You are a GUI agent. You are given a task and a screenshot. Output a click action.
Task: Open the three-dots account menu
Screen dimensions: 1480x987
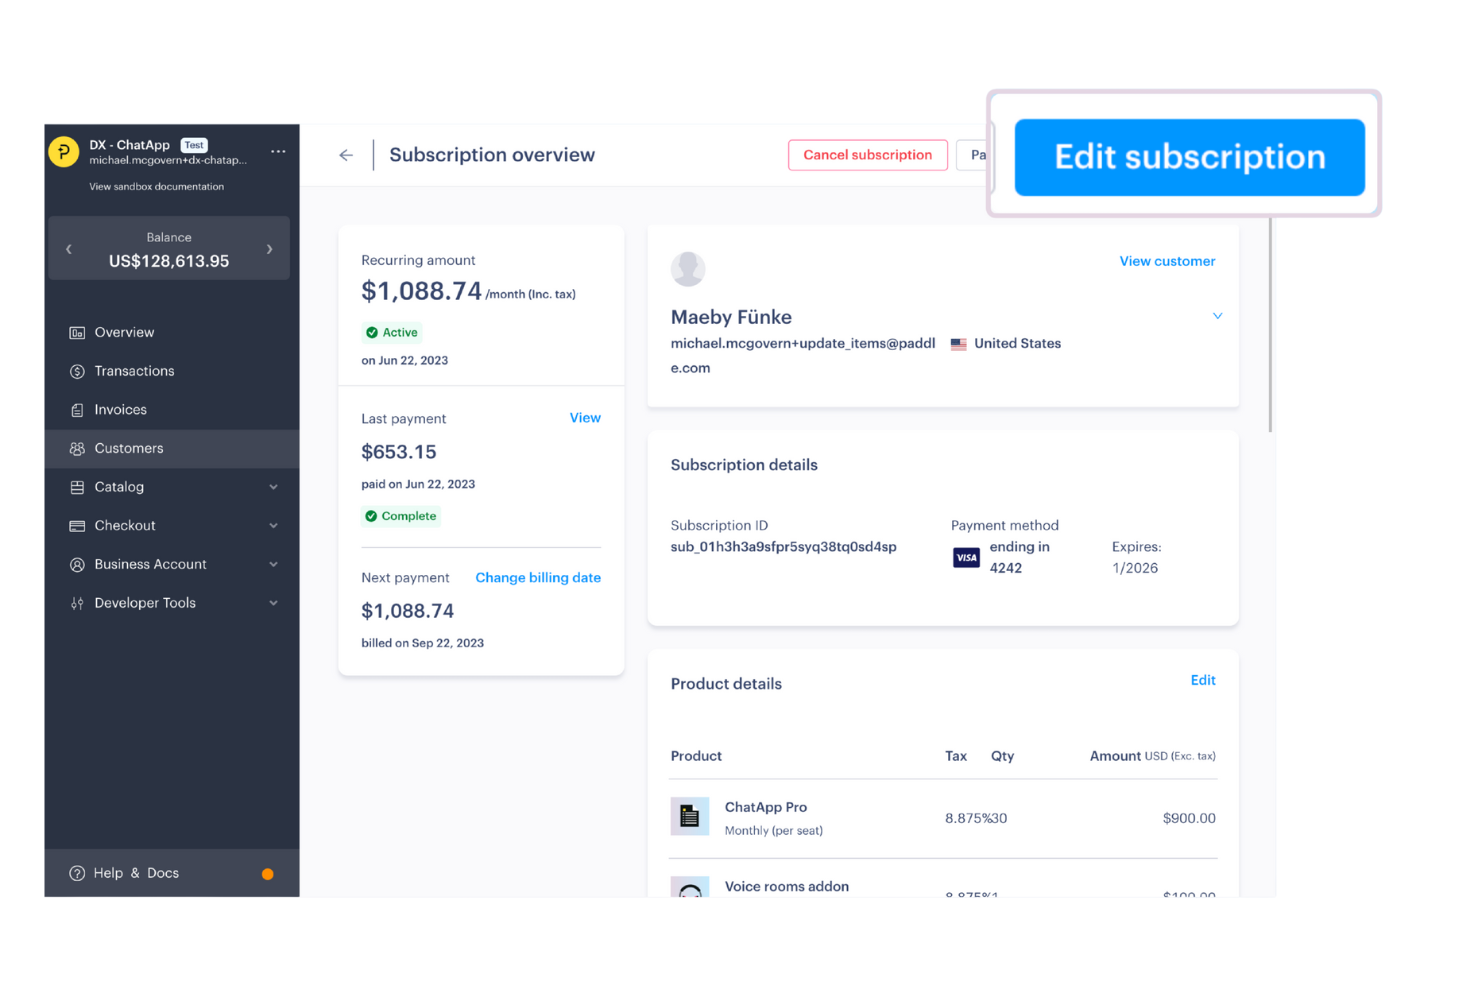click(278, 152)
